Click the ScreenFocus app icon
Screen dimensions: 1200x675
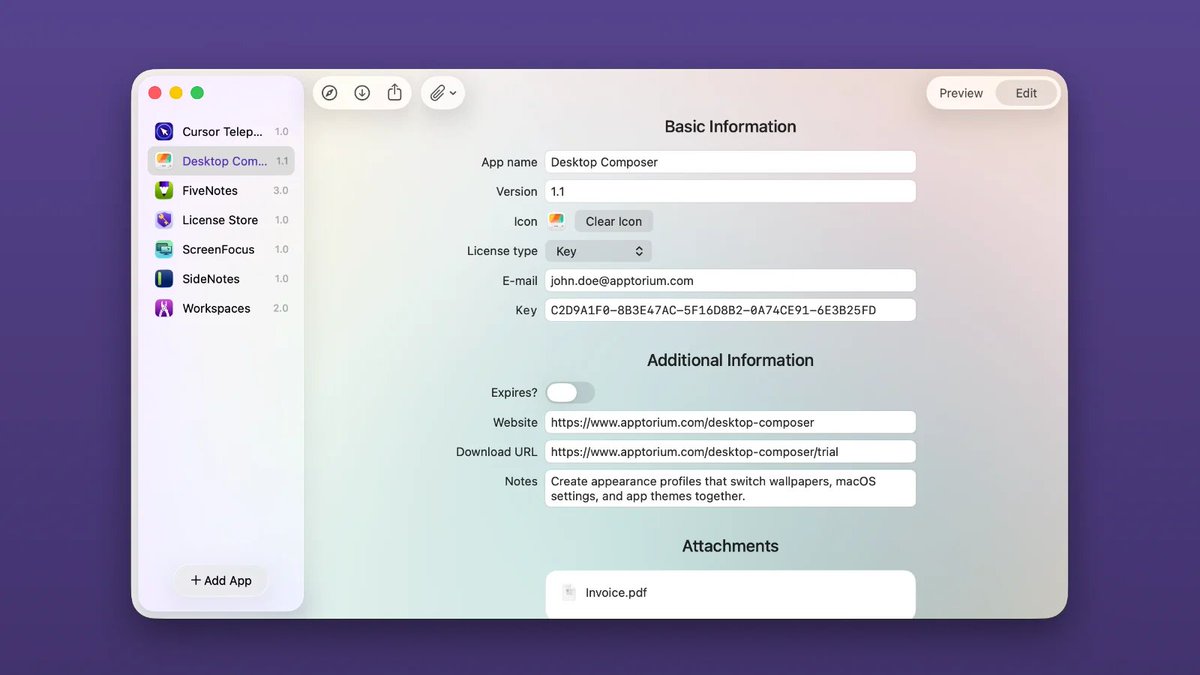click(164, 249)
